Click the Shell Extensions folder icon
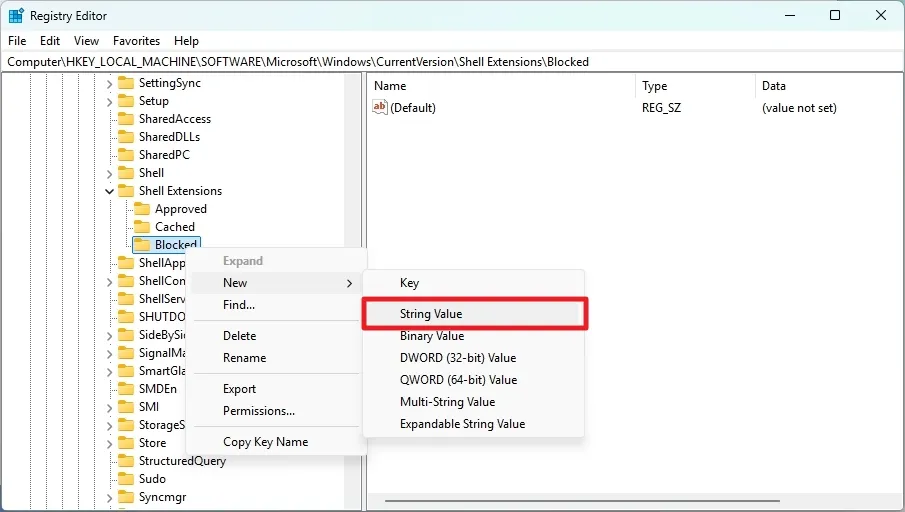The width and height of the screenshot is (905, 512). click(126, 190)
